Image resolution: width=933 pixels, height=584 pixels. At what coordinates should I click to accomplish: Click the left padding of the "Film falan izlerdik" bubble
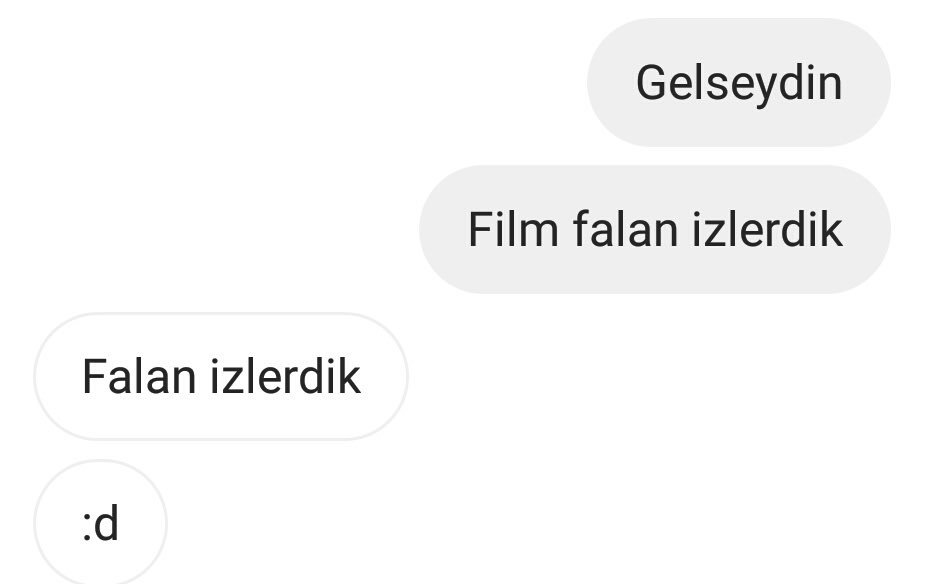point(444,229)
